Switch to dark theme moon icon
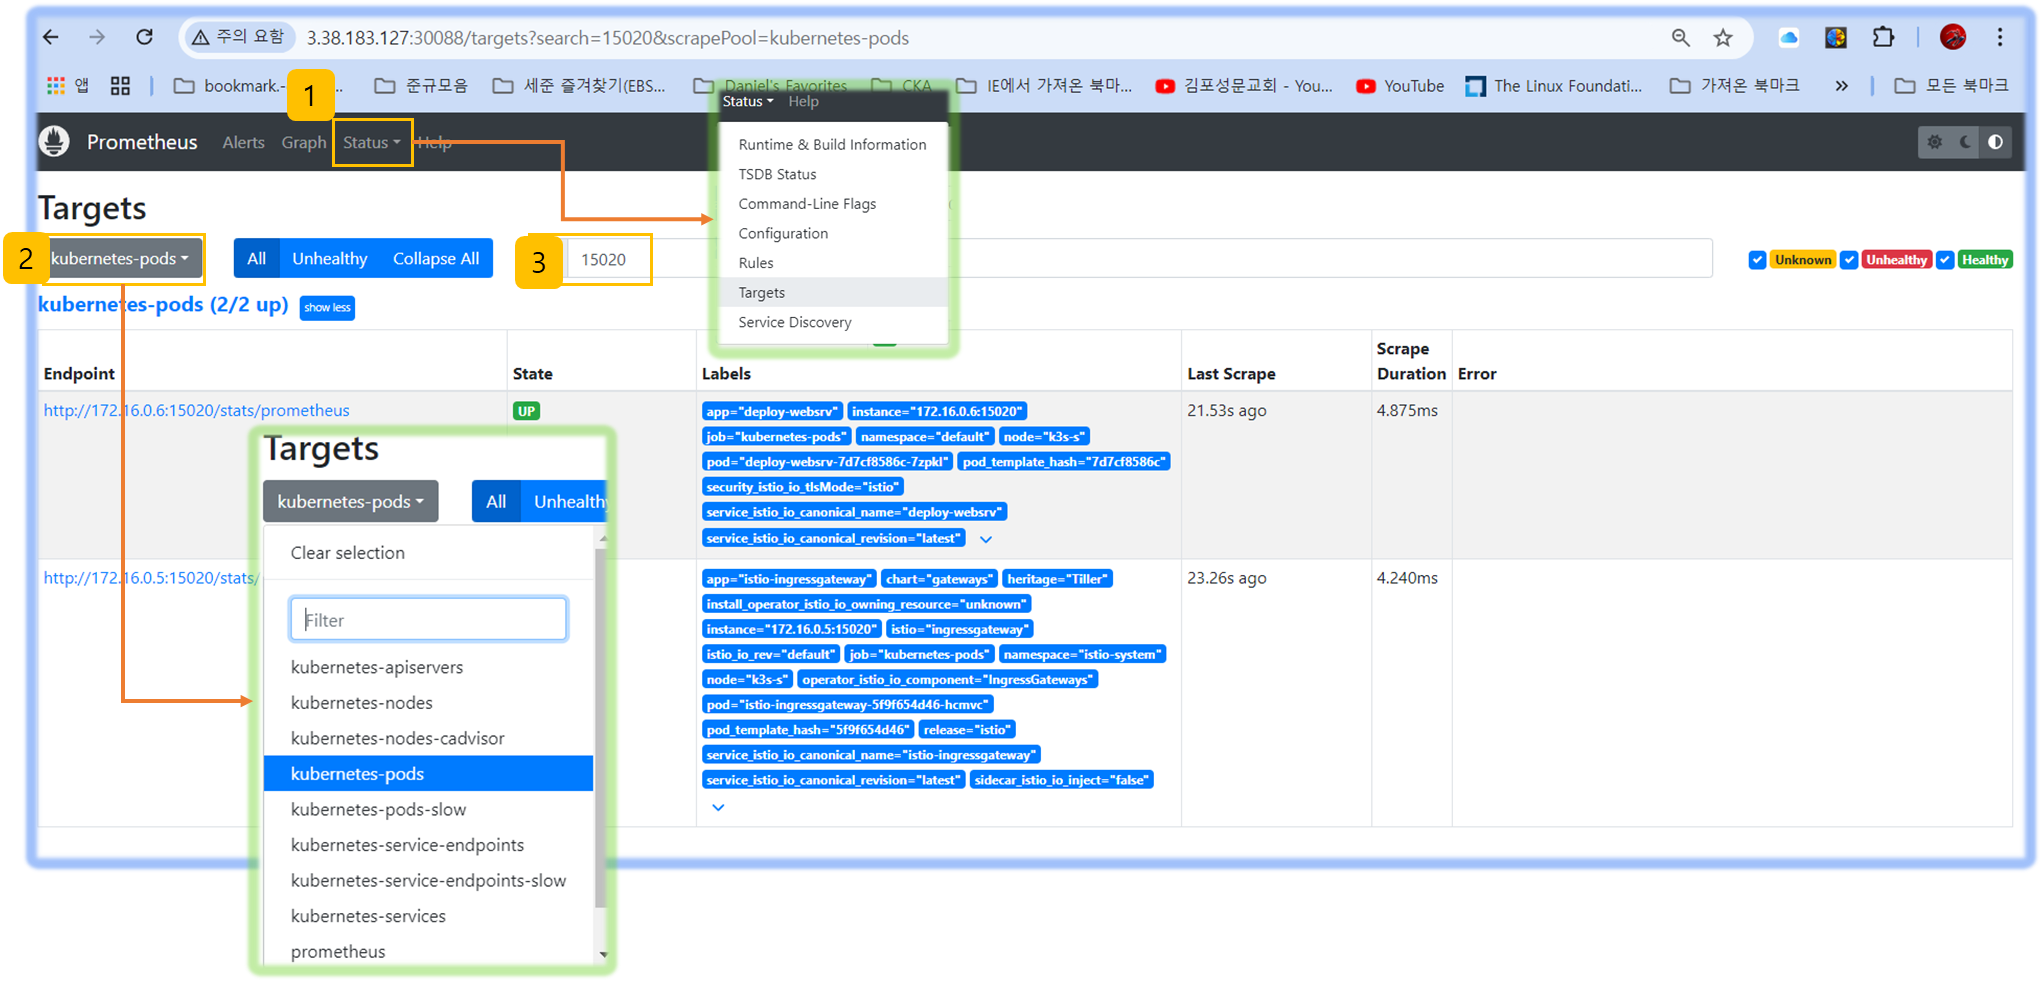This screenshot has width=2042, height=982. pyautogui.click(x=1965, y=142)
